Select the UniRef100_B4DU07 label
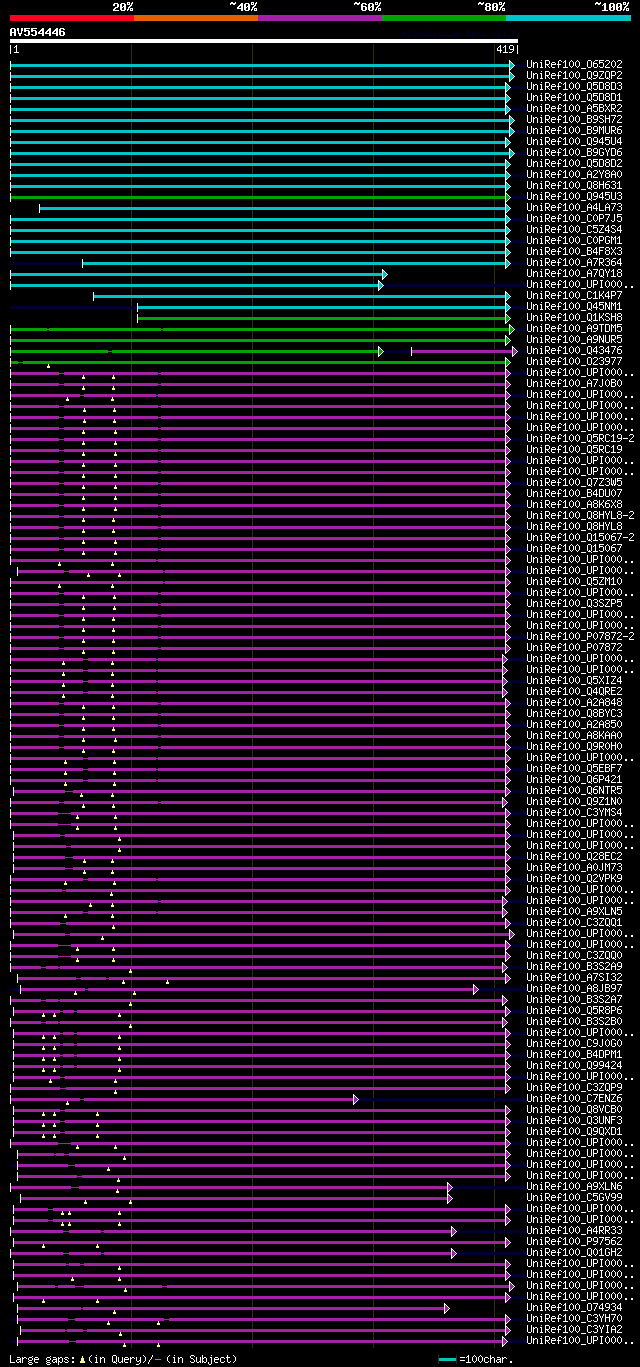 click(574, 493)
